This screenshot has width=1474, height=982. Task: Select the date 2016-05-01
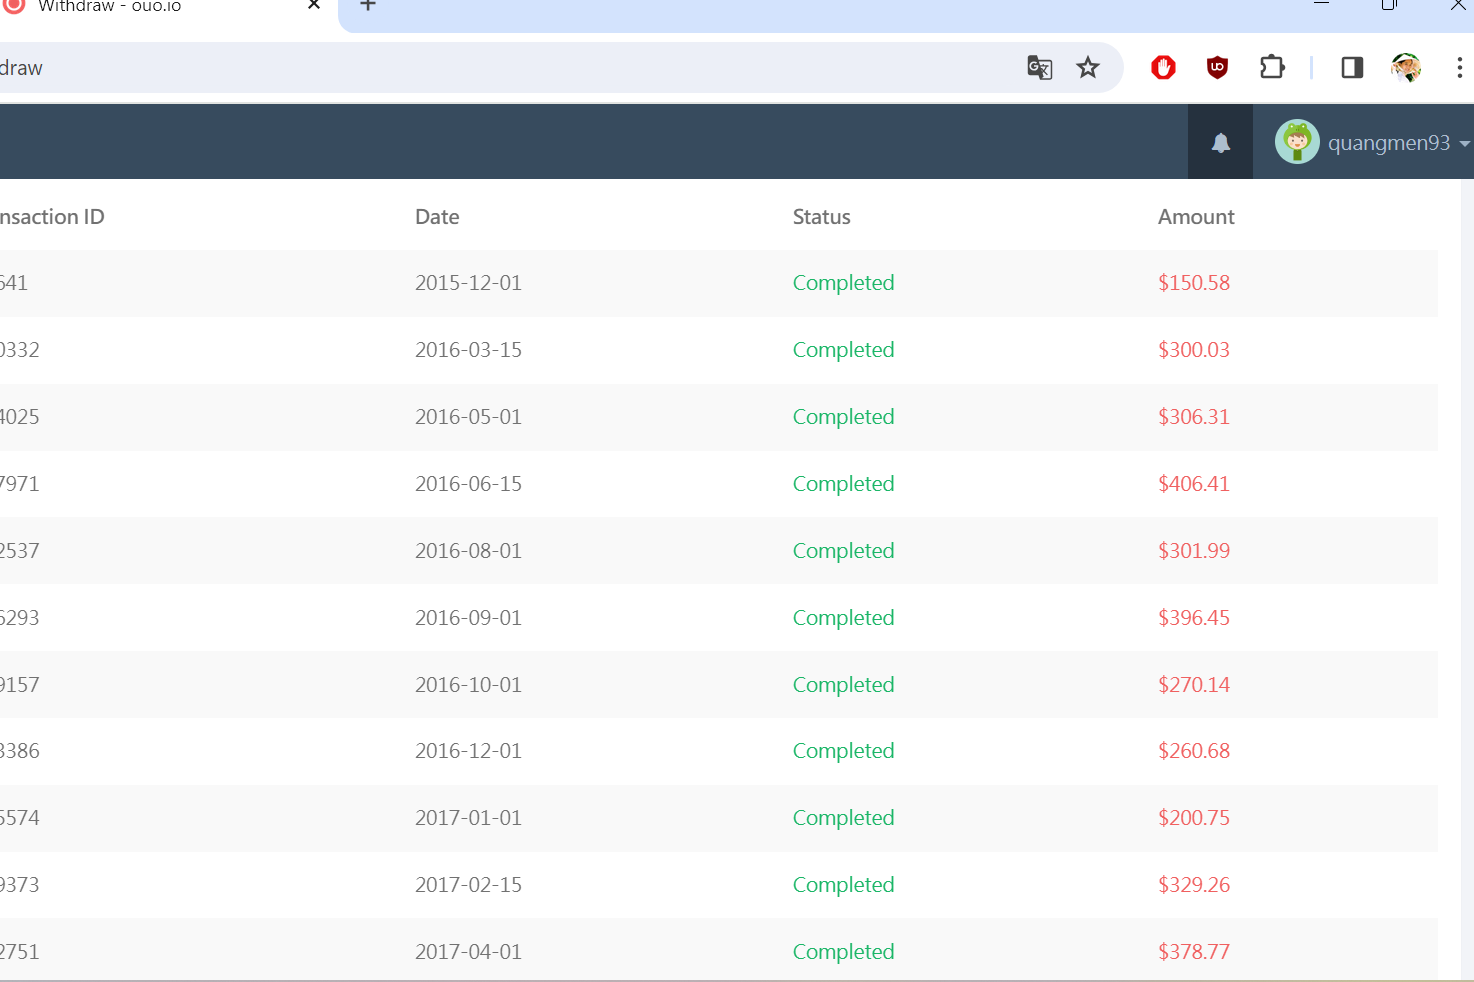click(468, 417)
